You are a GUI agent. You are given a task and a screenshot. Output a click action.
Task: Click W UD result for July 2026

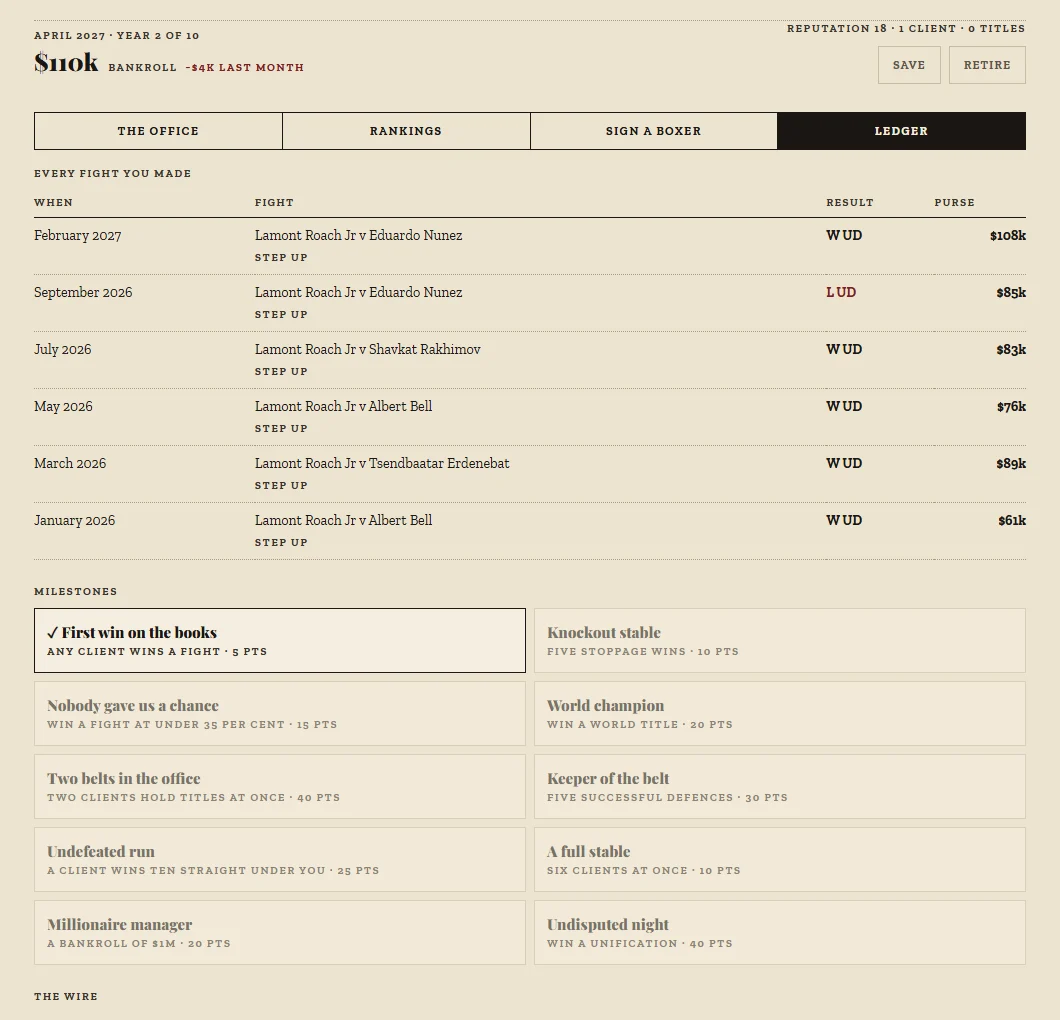[x=844, y=349]
